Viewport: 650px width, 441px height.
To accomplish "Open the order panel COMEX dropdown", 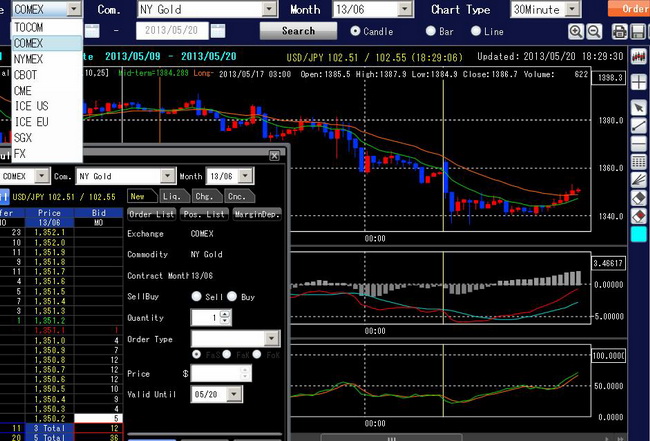I will (42, 176).
